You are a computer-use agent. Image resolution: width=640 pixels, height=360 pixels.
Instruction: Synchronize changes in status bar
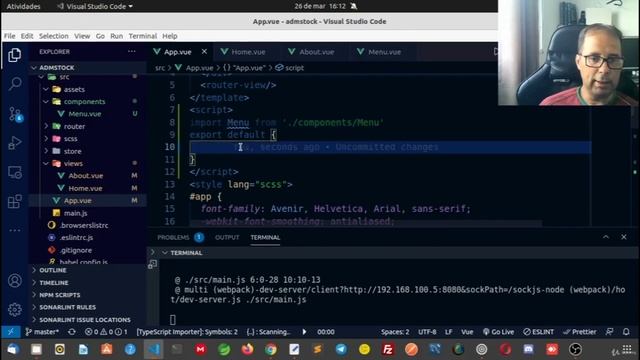point(72,332)
